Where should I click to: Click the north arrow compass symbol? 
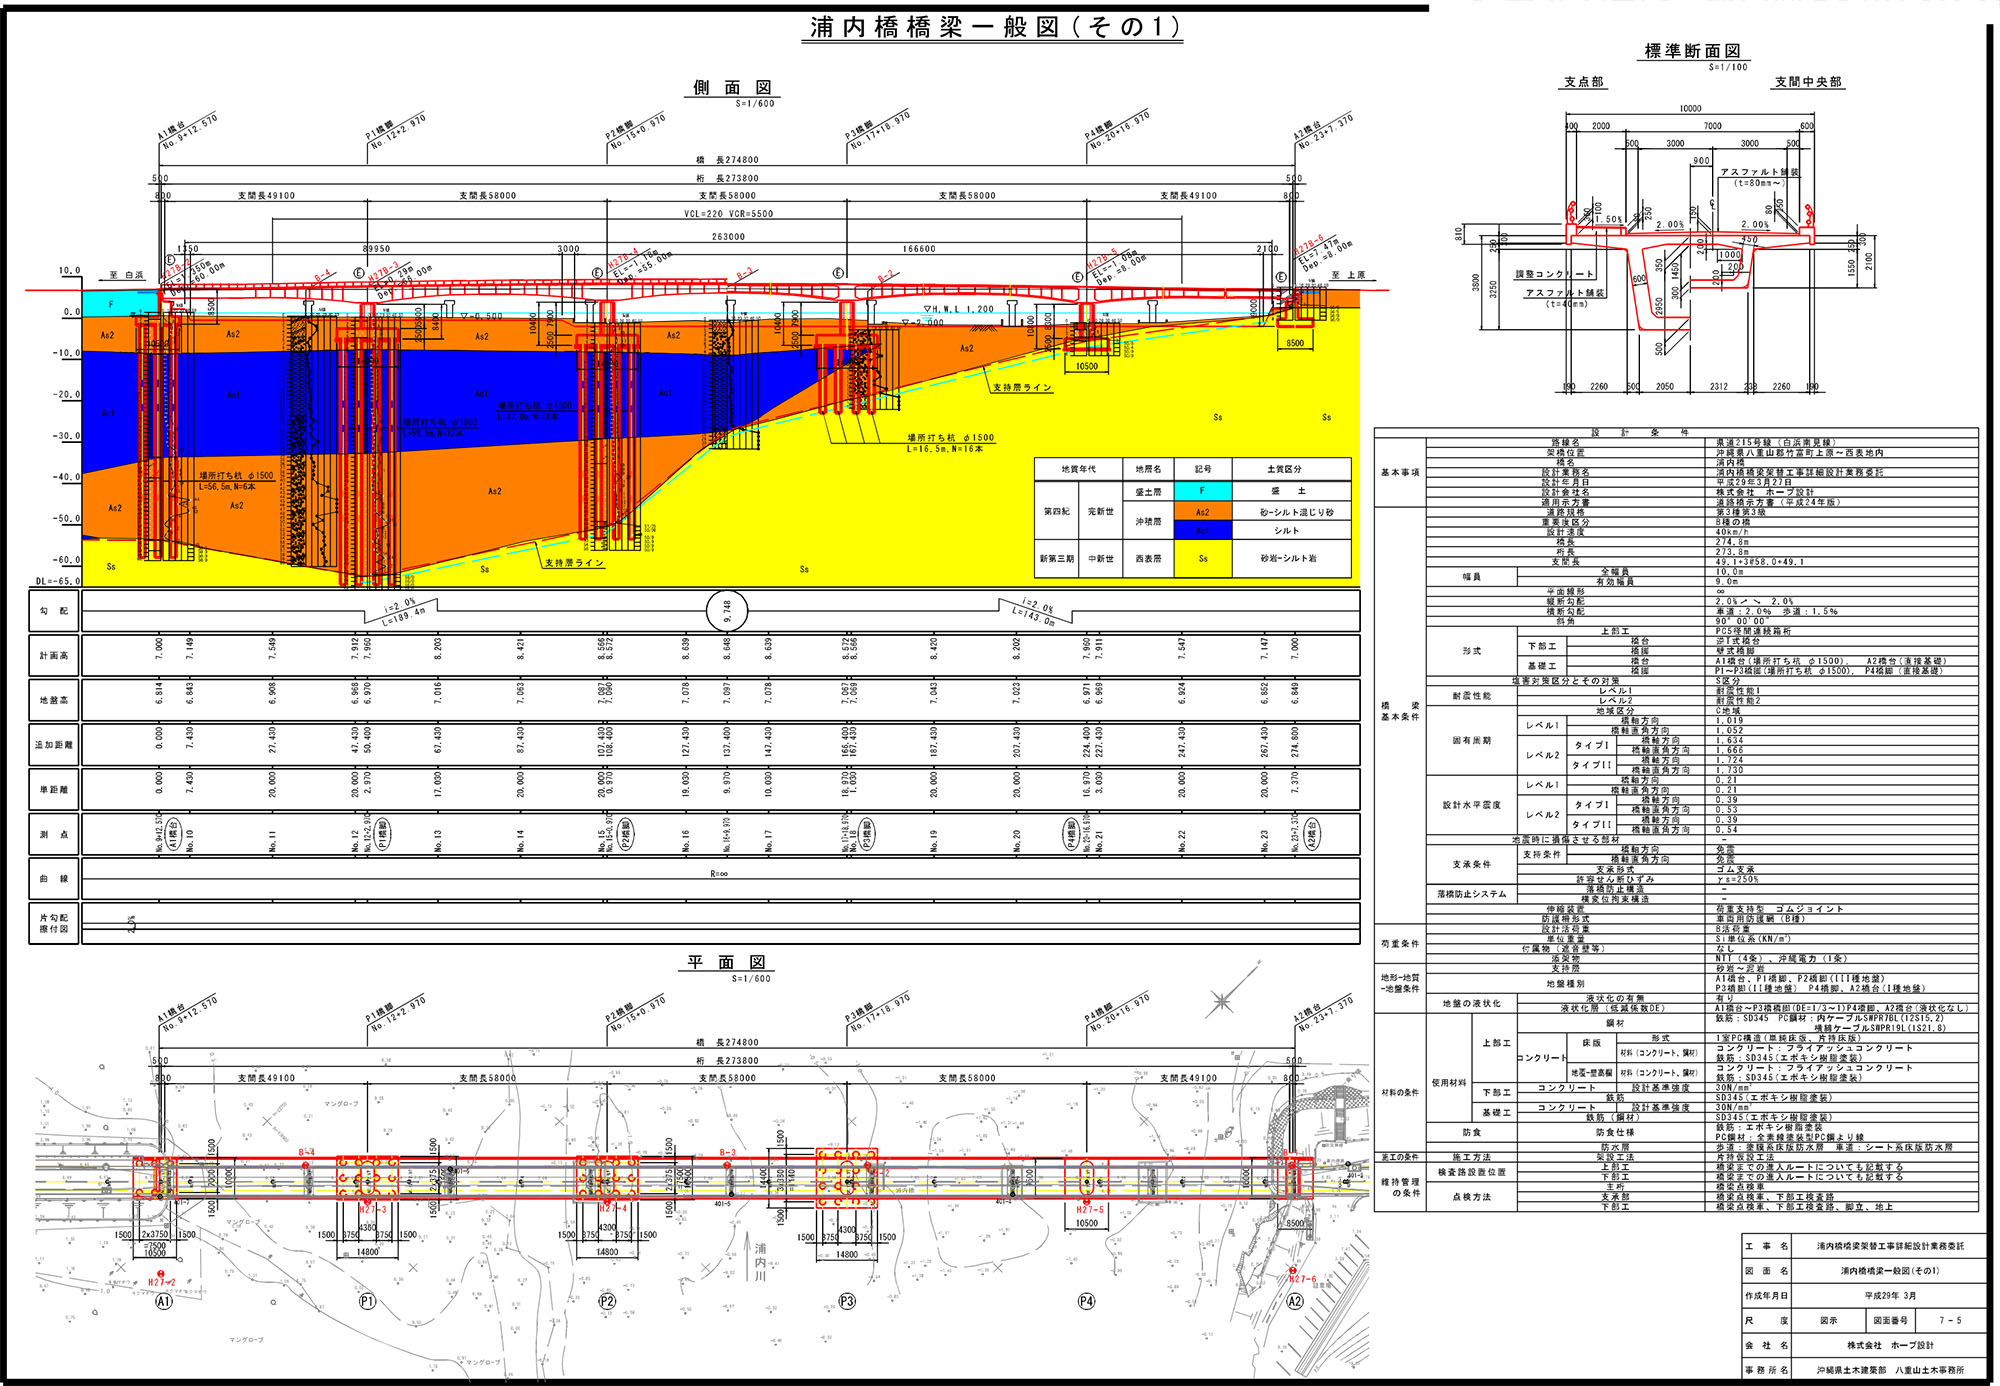coord(1222,1001)
